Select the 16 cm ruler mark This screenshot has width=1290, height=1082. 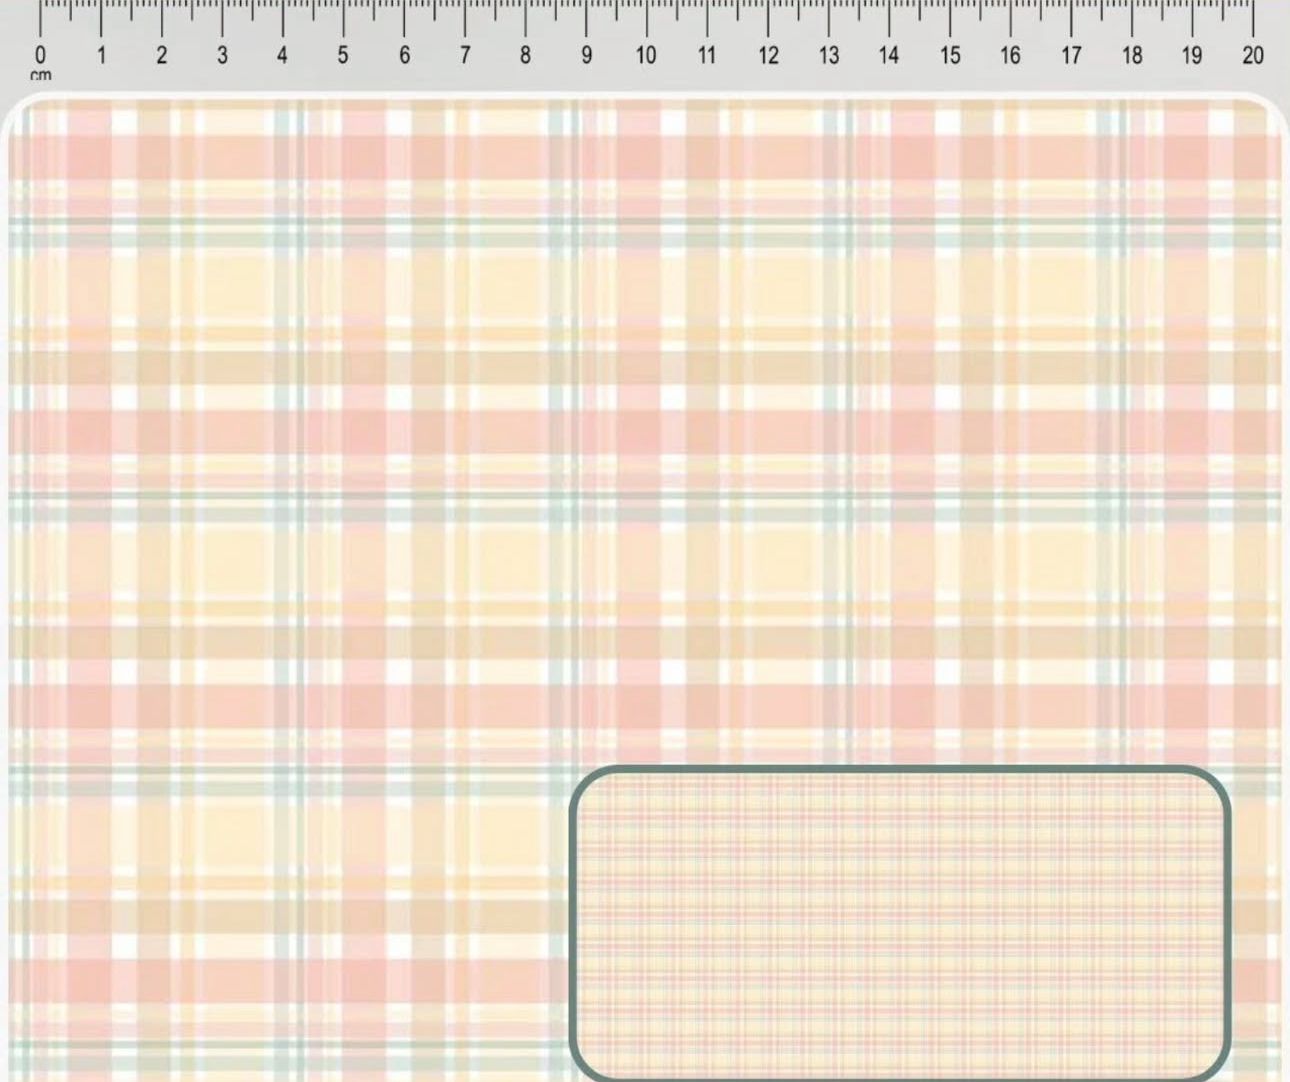[x=1010, y=55]
